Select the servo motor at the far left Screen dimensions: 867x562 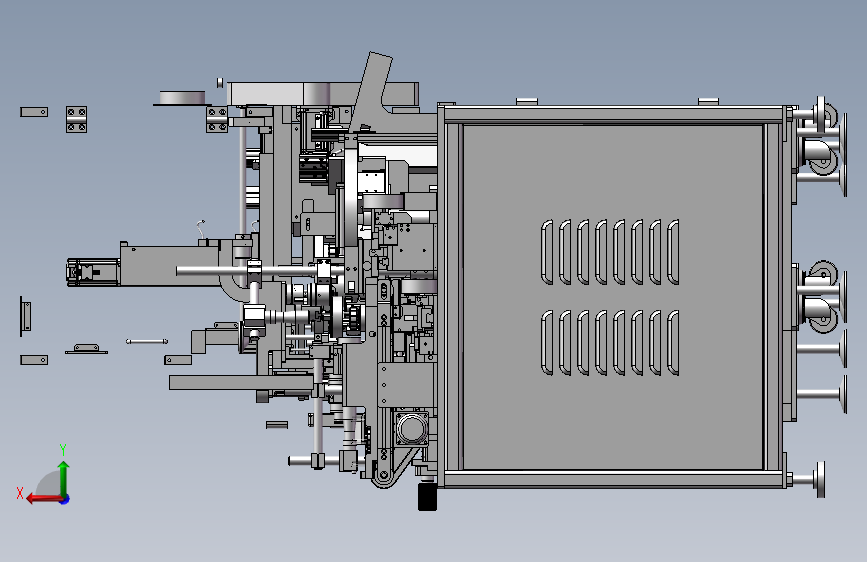pos(92,272)
